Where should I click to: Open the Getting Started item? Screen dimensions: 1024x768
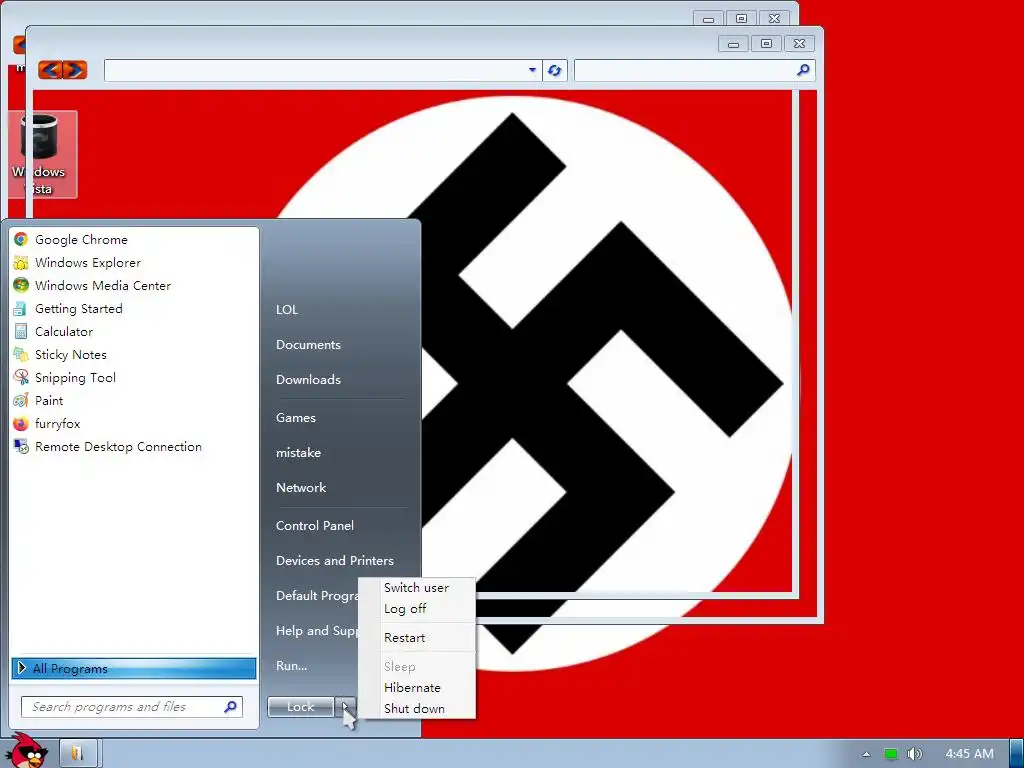[78, 308]
